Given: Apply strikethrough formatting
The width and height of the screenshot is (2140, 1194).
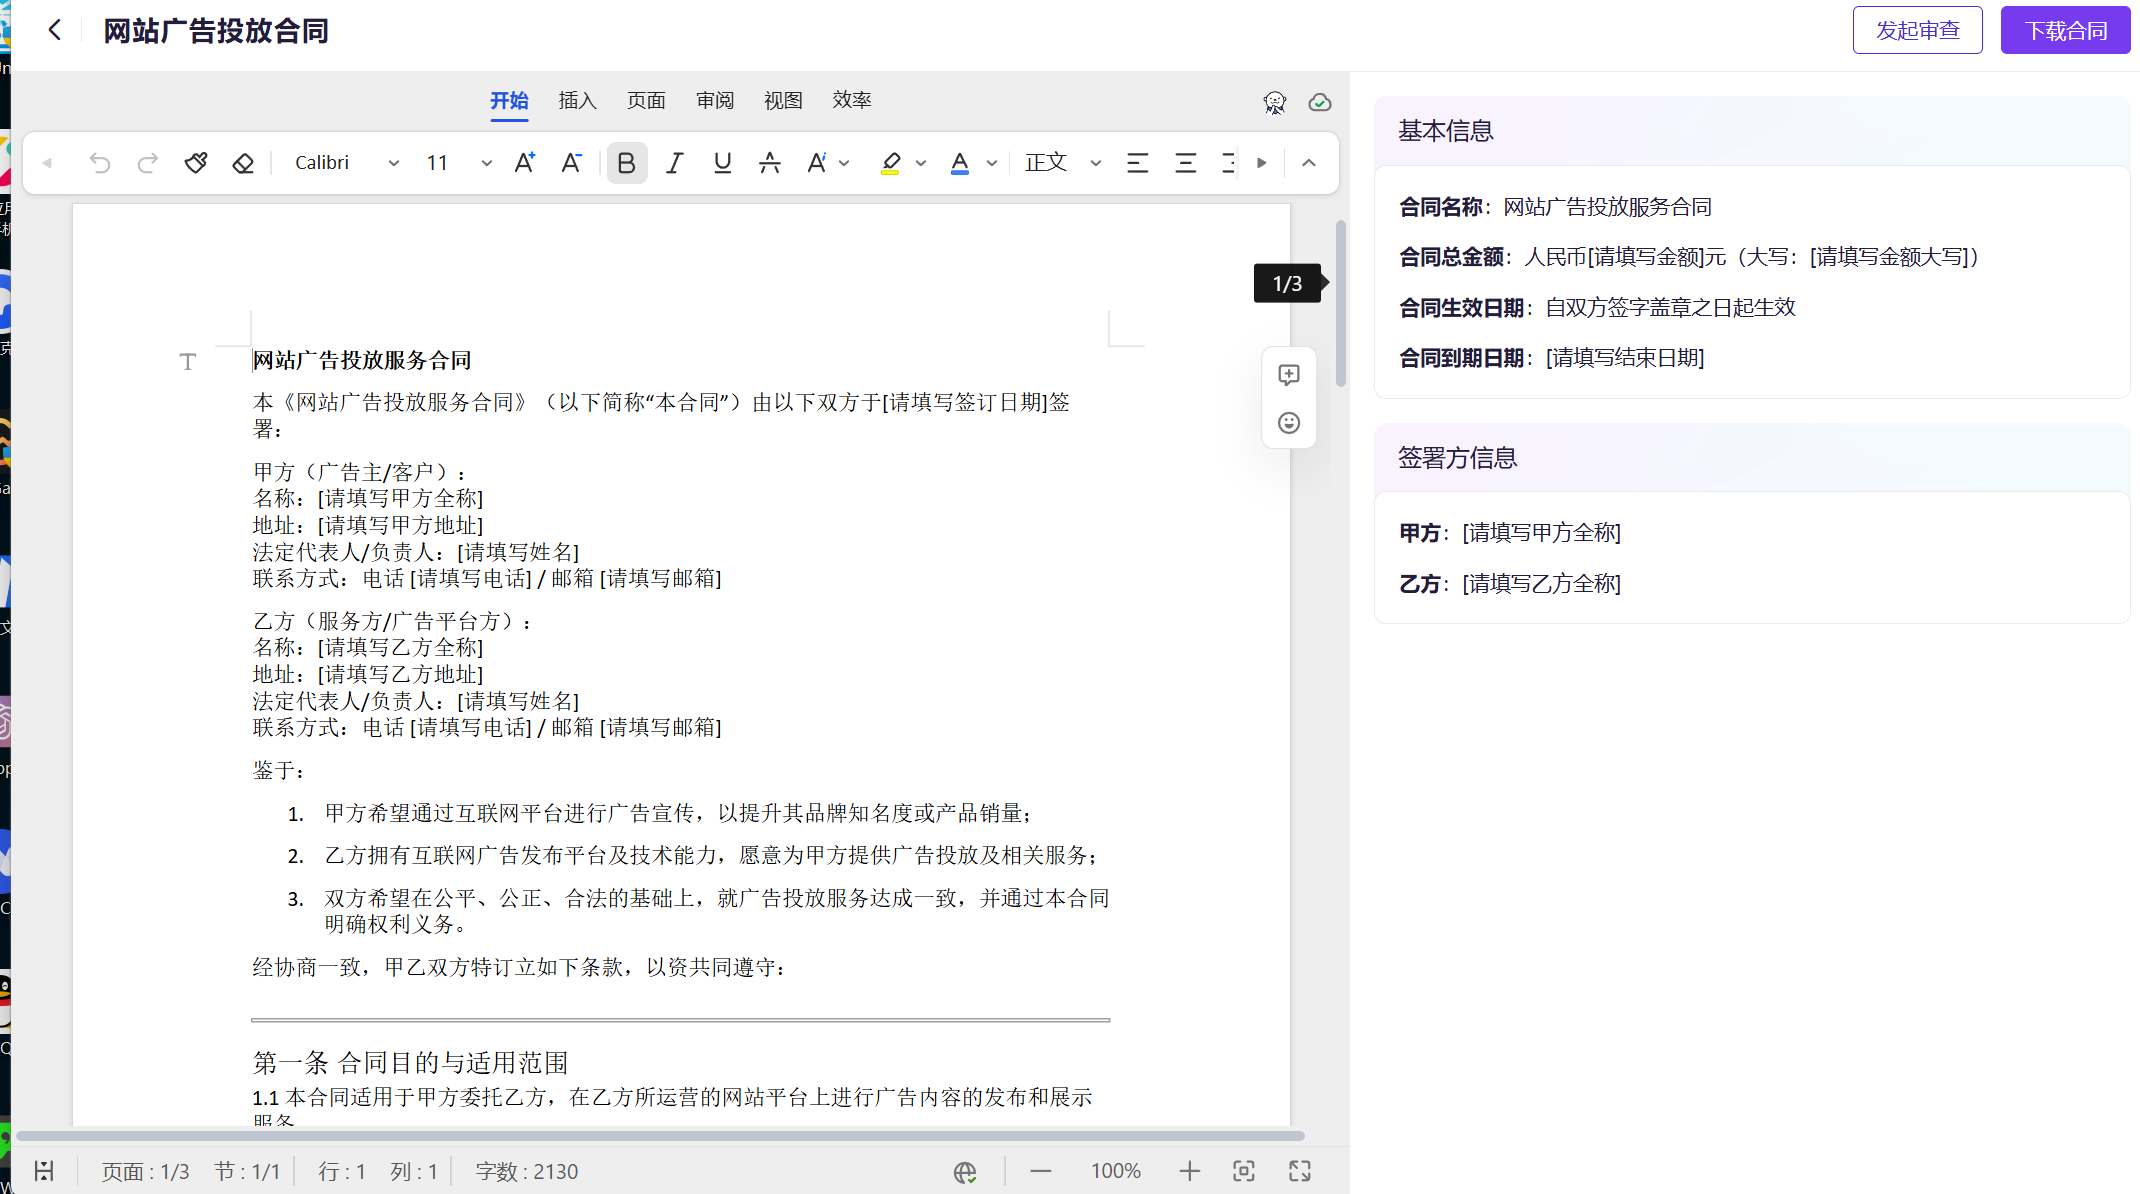Looking at the screenshot, I should [x=769, y=163].
